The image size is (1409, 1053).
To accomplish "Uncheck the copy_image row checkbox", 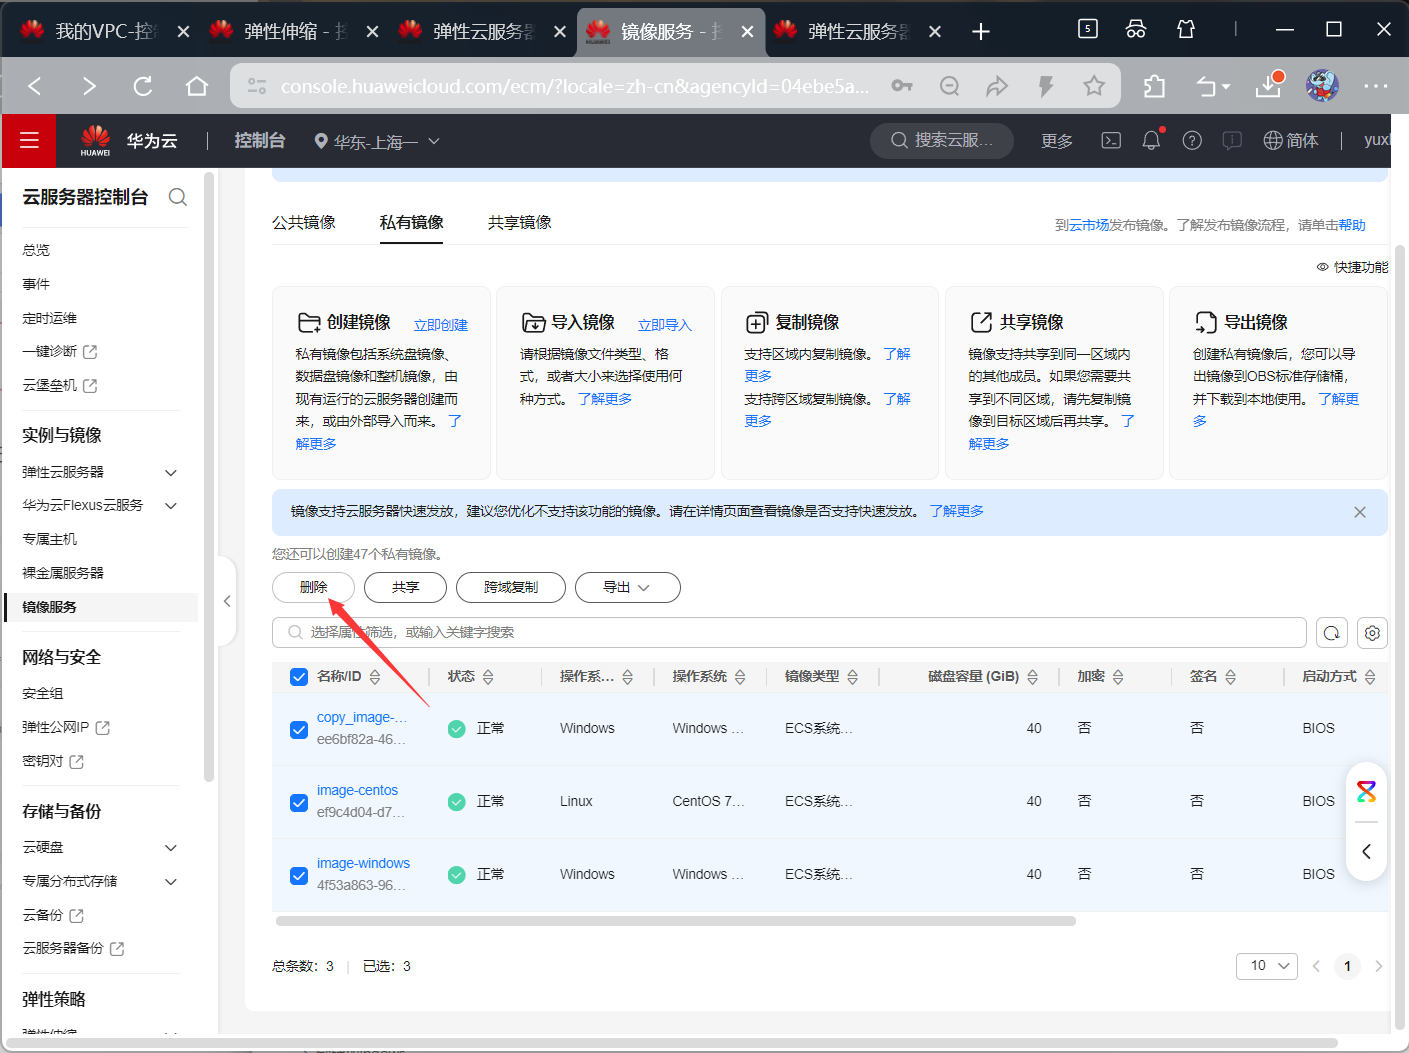I will (x=299, y=730).
